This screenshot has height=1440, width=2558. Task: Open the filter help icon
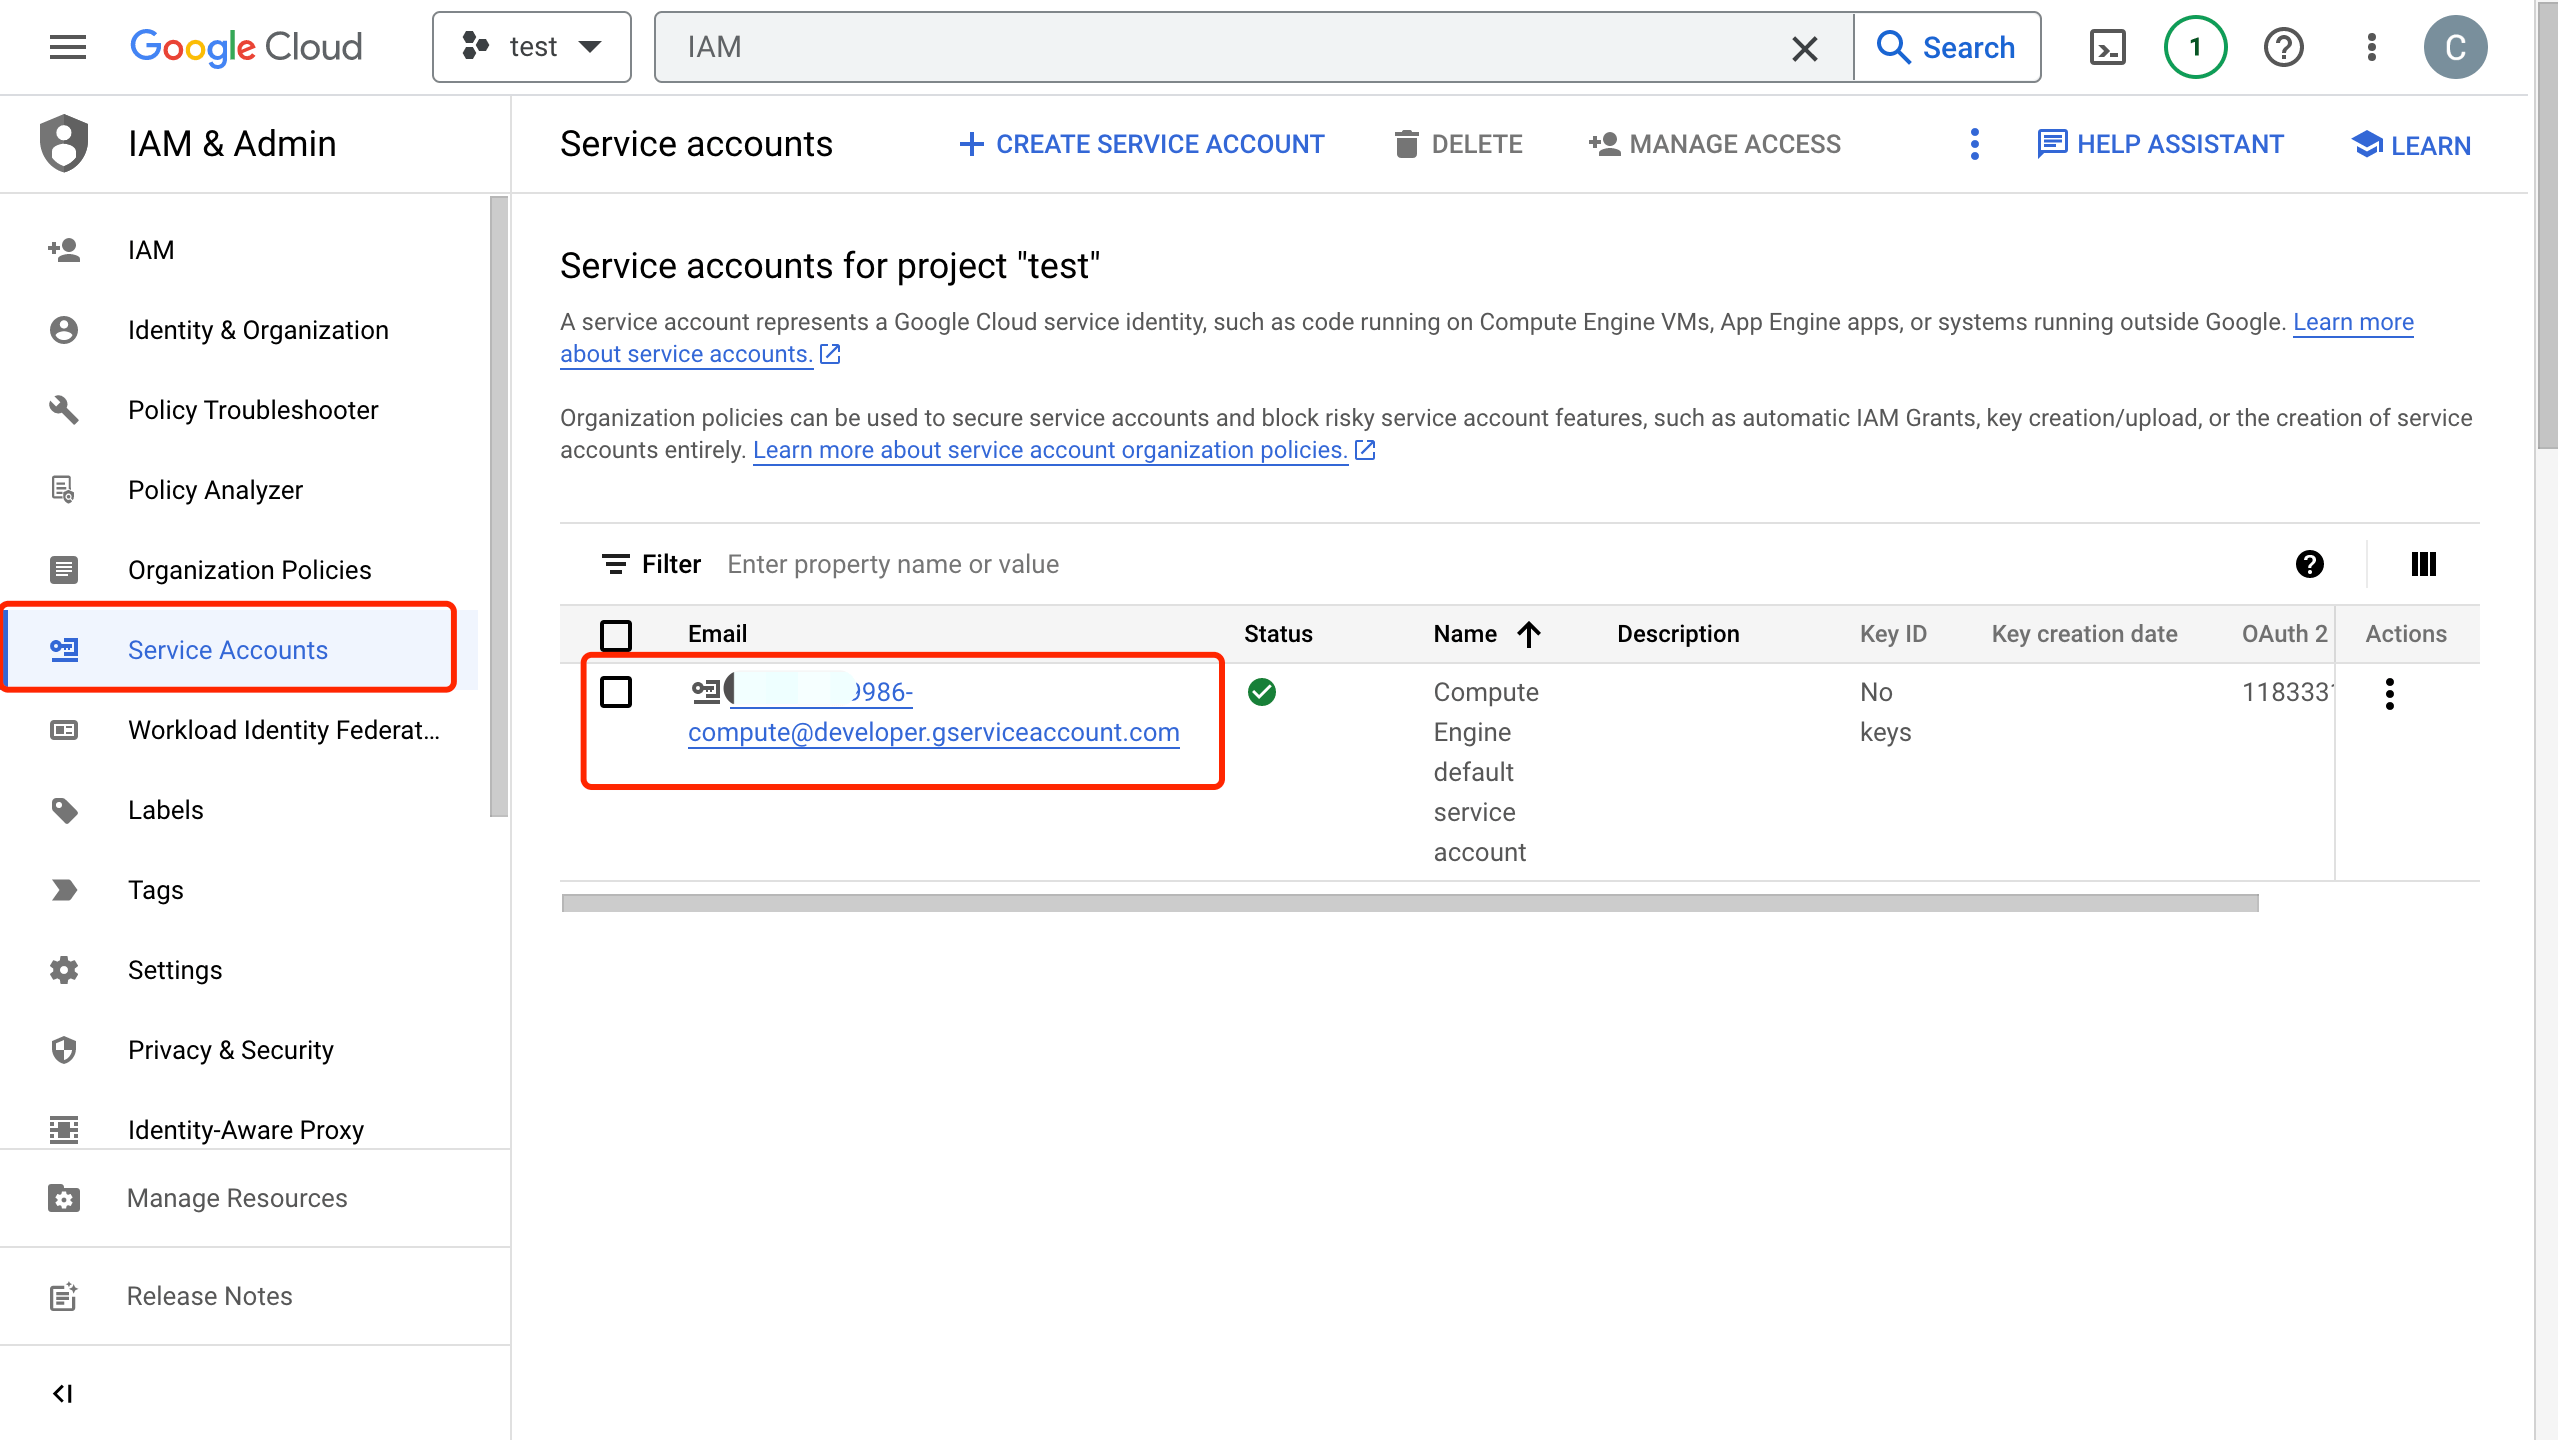pos(2309,564)
